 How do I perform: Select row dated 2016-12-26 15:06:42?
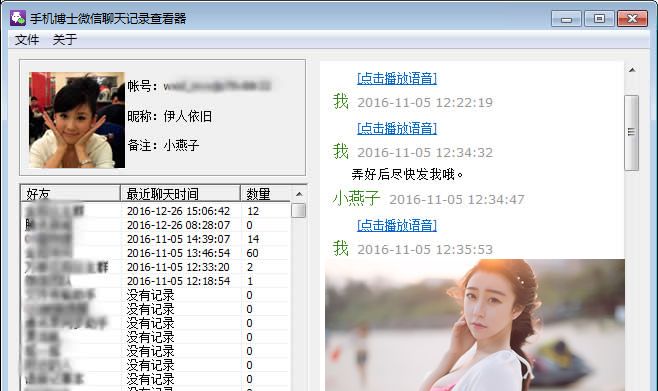point(155,211)
